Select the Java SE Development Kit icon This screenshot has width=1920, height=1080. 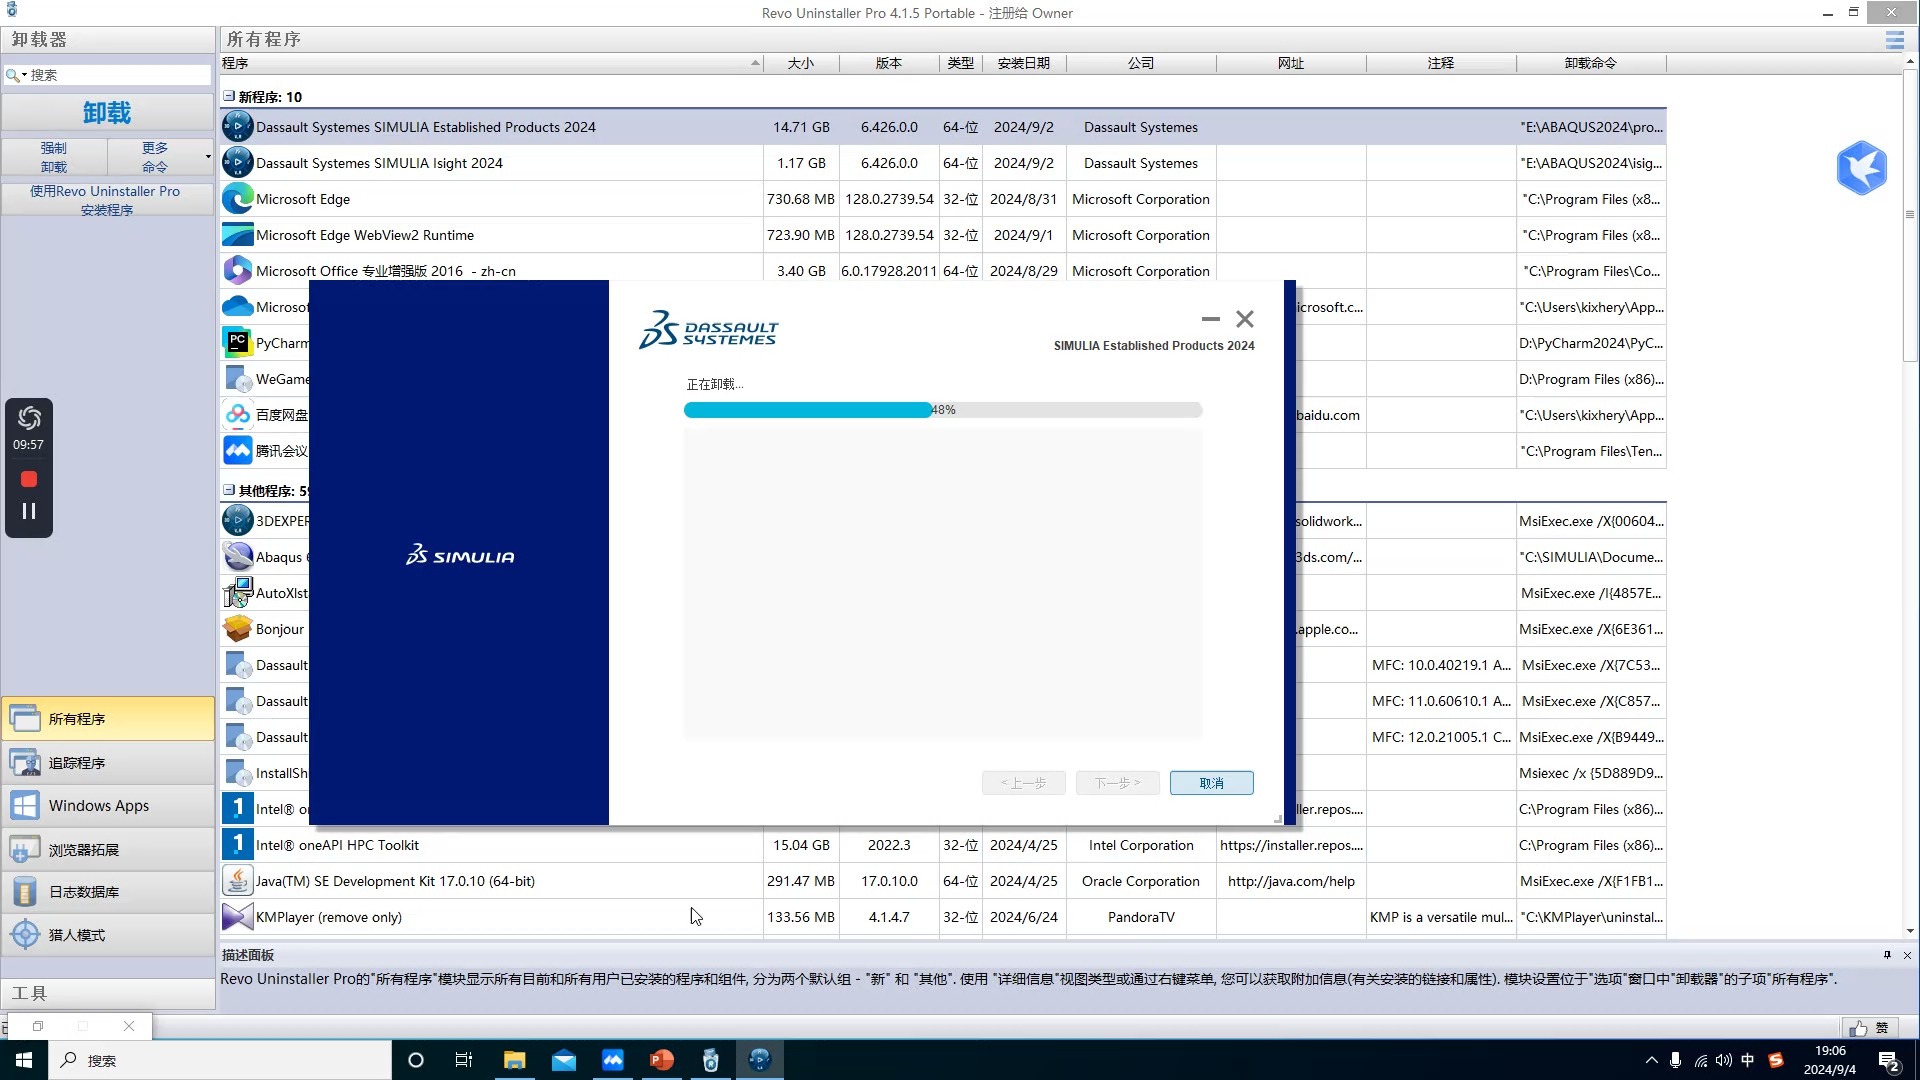(237, 881)
